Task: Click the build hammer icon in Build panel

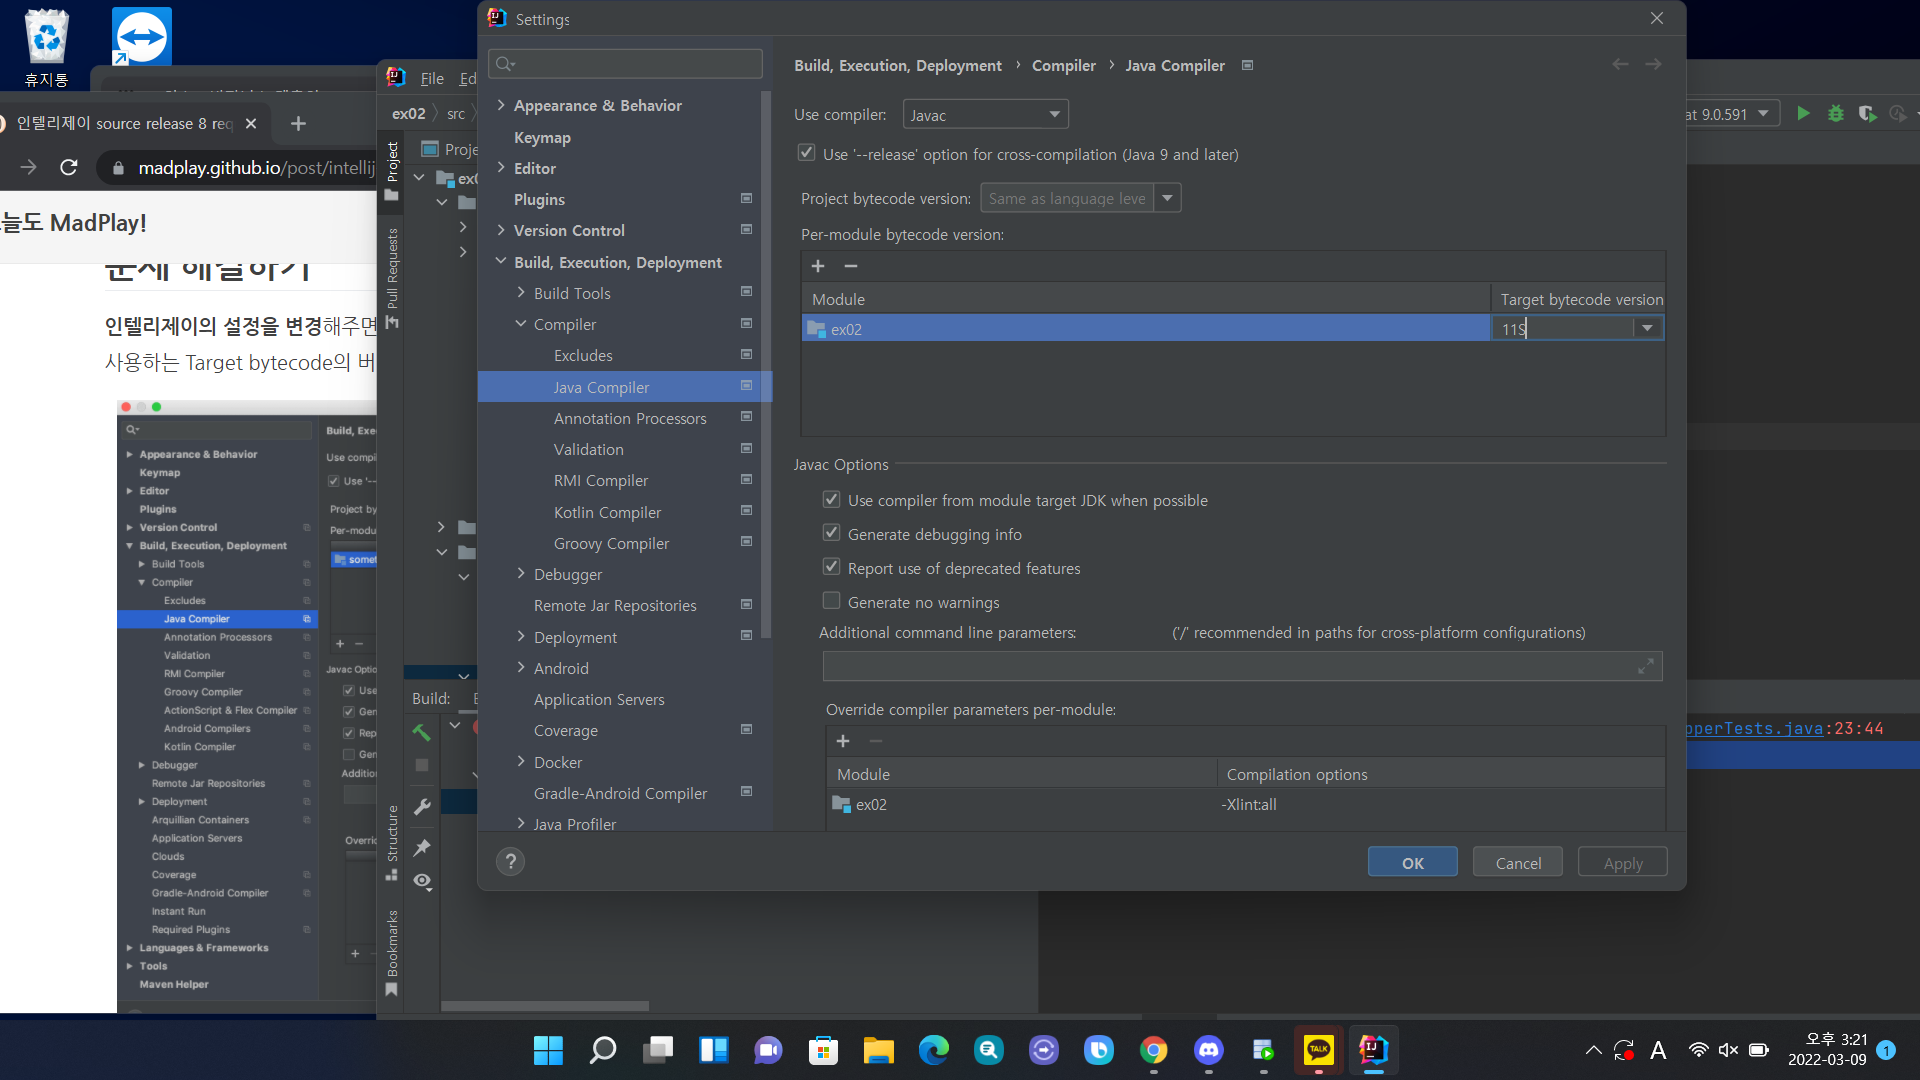Action: pos(422,733)
